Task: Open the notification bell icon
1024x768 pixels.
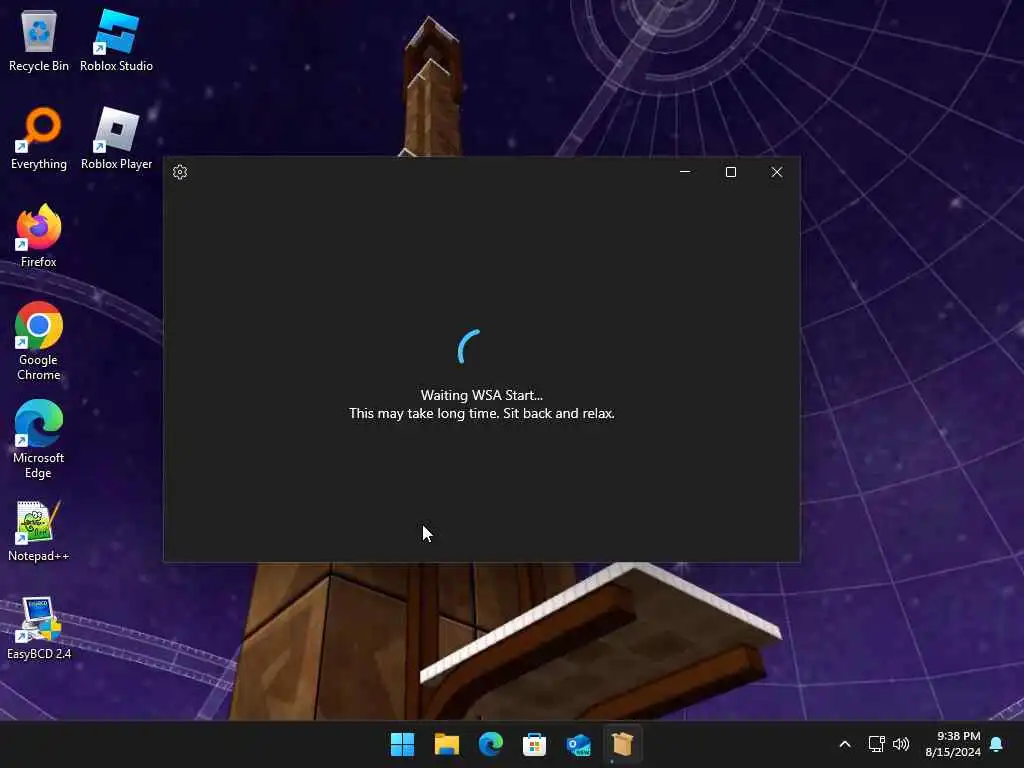Action: (997, 744)
